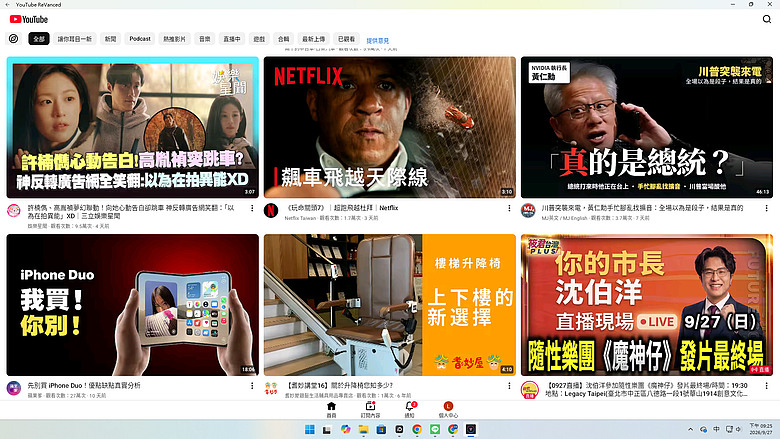The width and height of the screenshot is (780, 439).
Task: Open the stair lift chair video thumbnail
Action: [390, 305]
